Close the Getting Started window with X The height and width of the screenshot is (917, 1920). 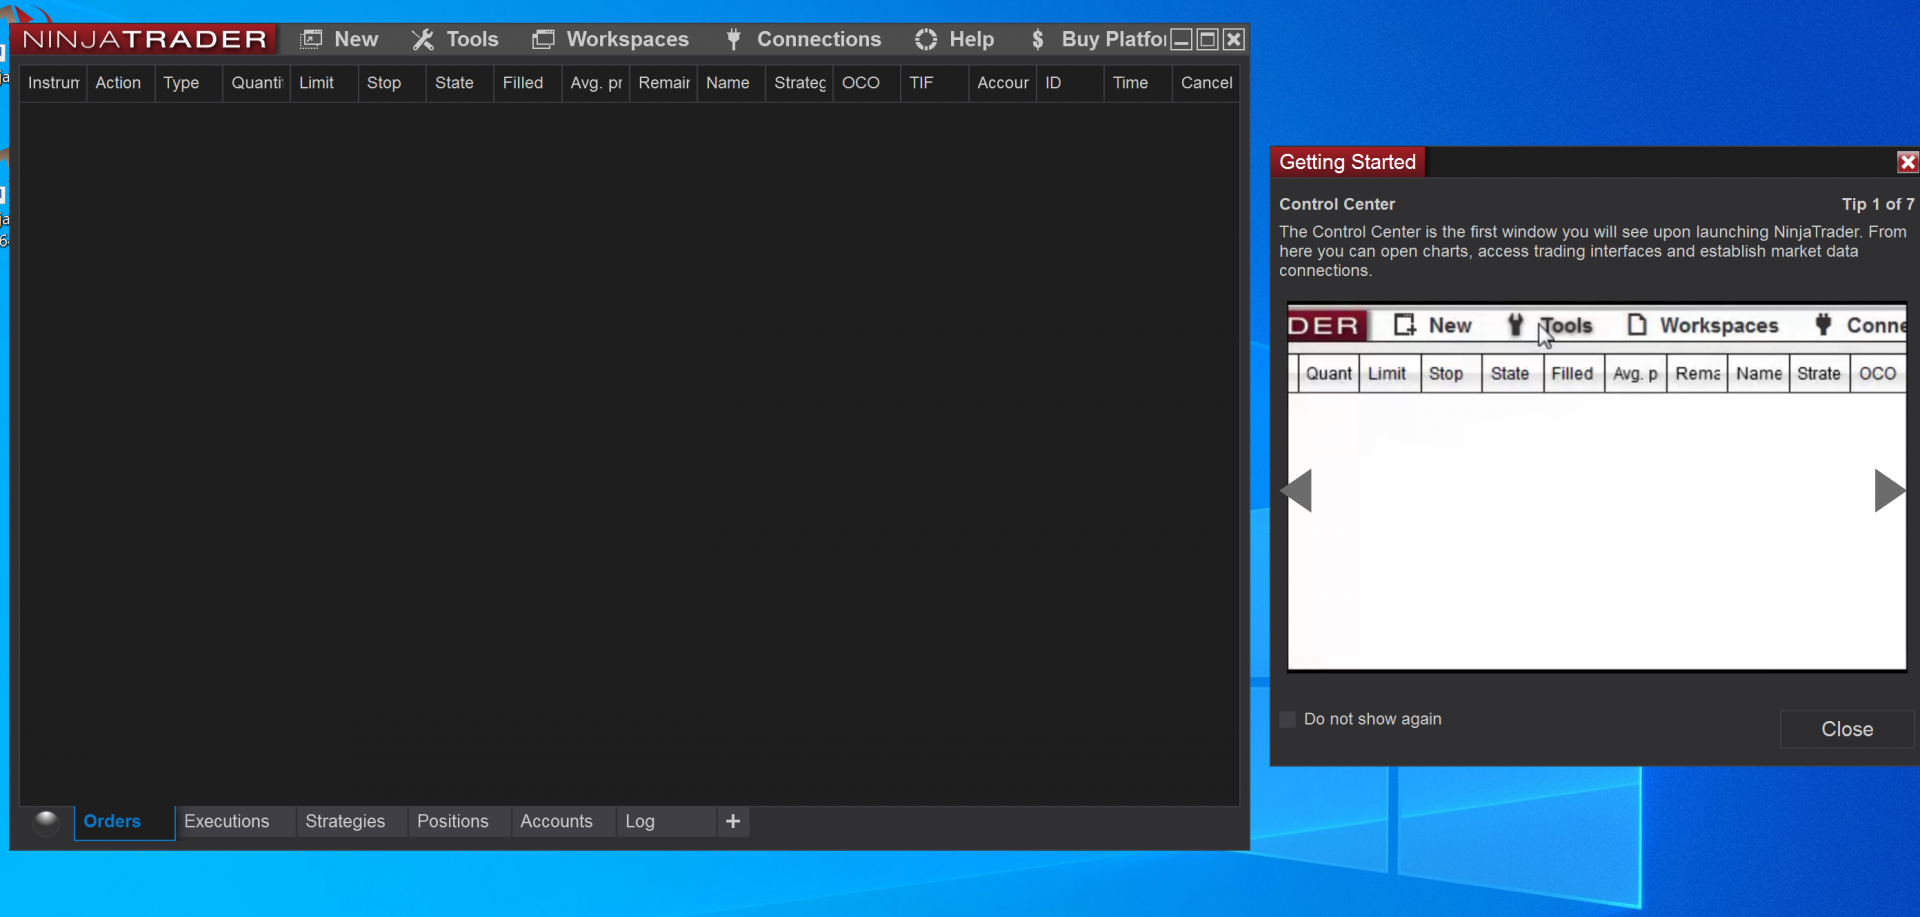(x=1907, y=162)
